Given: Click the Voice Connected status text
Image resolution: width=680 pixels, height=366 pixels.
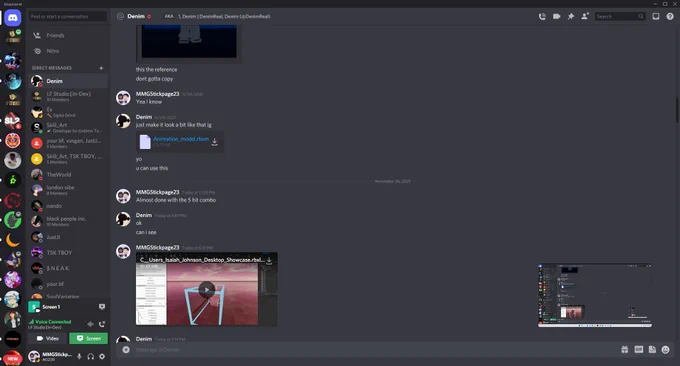Looking at the screenshot, I should coord(53,322).
